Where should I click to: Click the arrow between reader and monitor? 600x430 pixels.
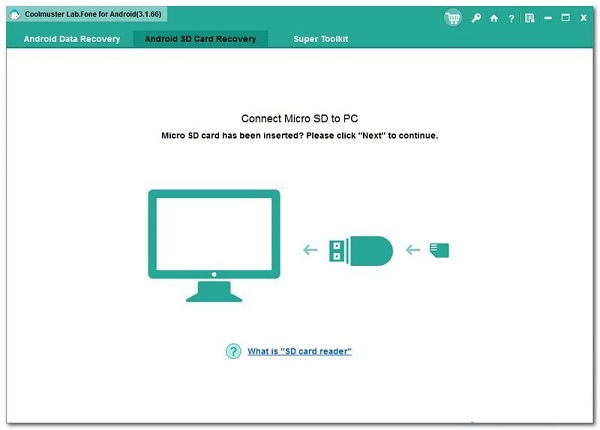[x=310, y=250]
